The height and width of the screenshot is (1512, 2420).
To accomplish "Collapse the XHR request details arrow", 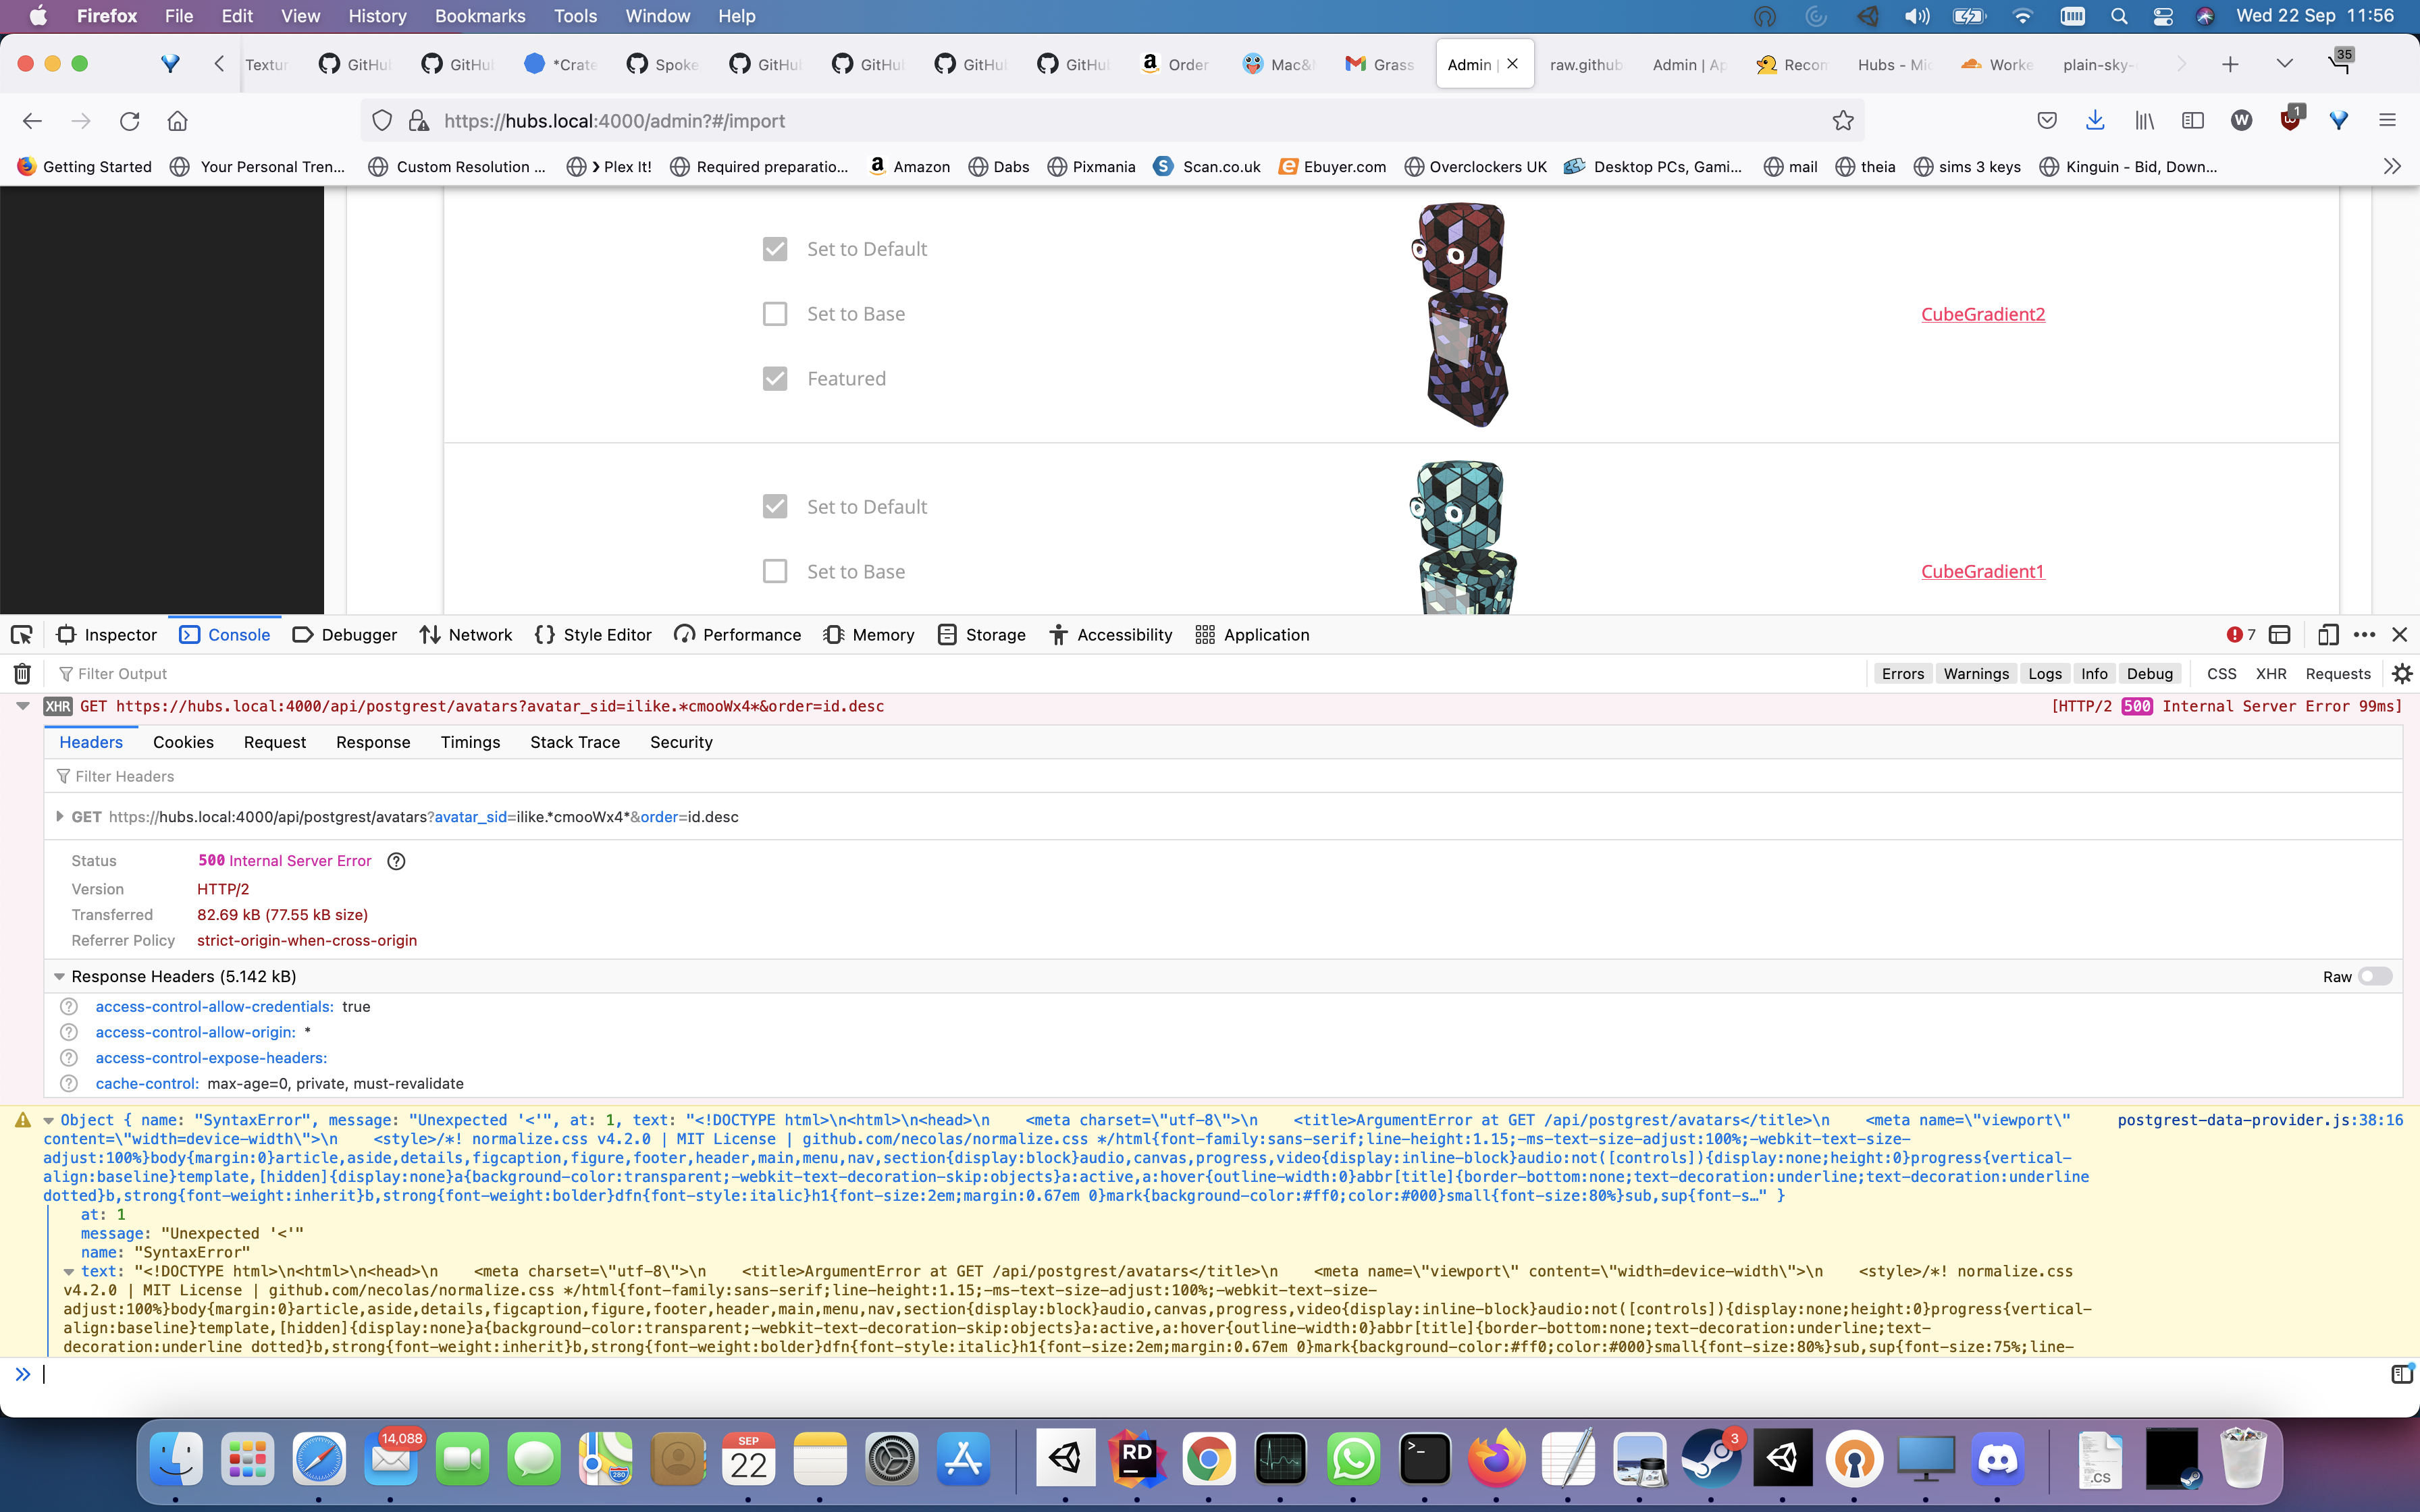I will [22, 706].
